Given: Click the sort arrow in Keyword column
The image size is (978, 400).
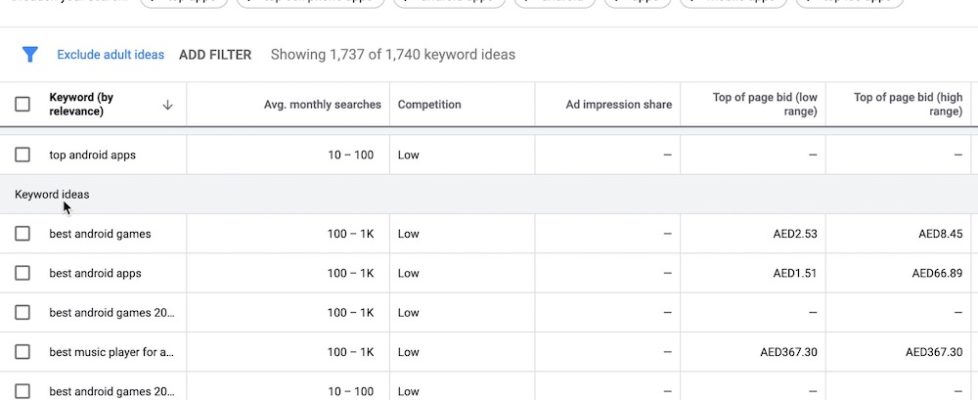Looking at the screenshot, I should 167,105.
